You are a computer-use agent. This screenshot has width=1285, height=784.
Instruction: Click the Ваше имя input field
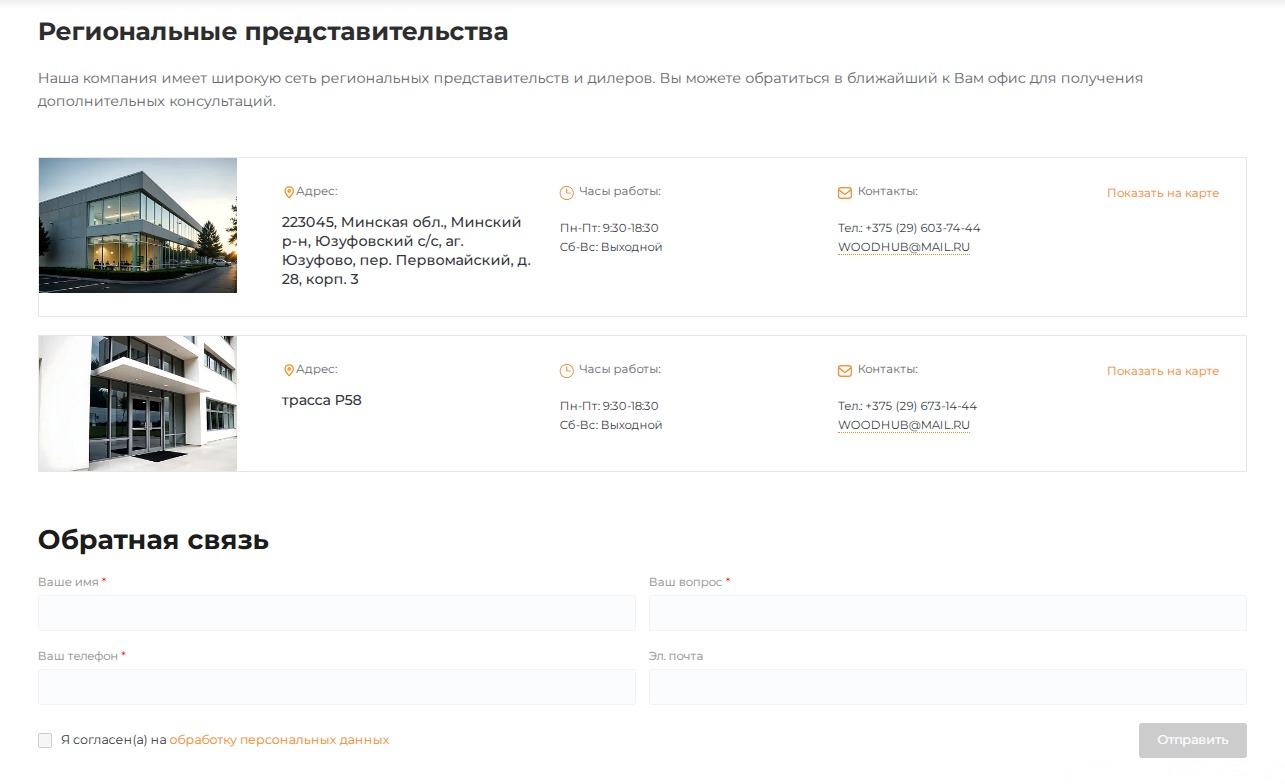[x=336, y=612]
